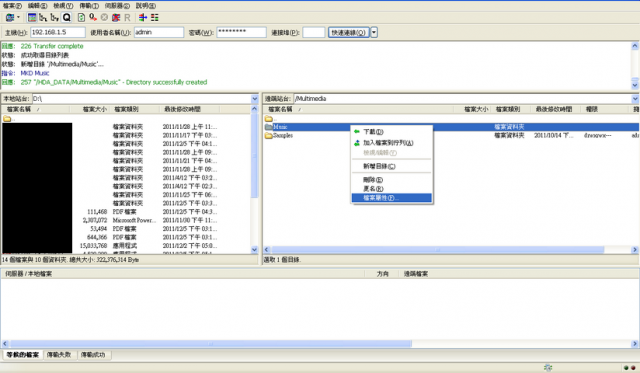Click the remote site path field /Multimedia
This screenshot has width=640, height=373.
point(462,99)
